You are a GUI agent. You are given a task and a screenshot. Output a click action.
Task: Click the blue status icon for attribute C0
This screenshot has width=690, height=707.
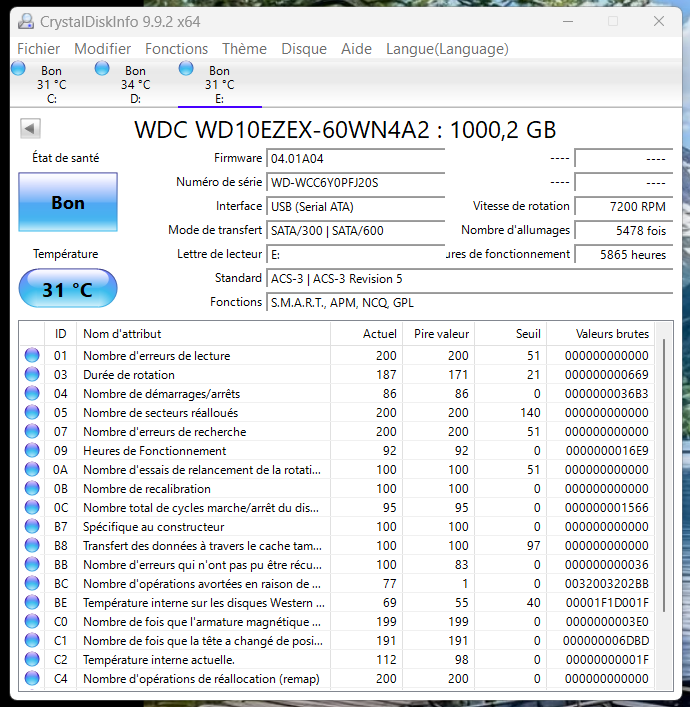(x=32, y=621)
